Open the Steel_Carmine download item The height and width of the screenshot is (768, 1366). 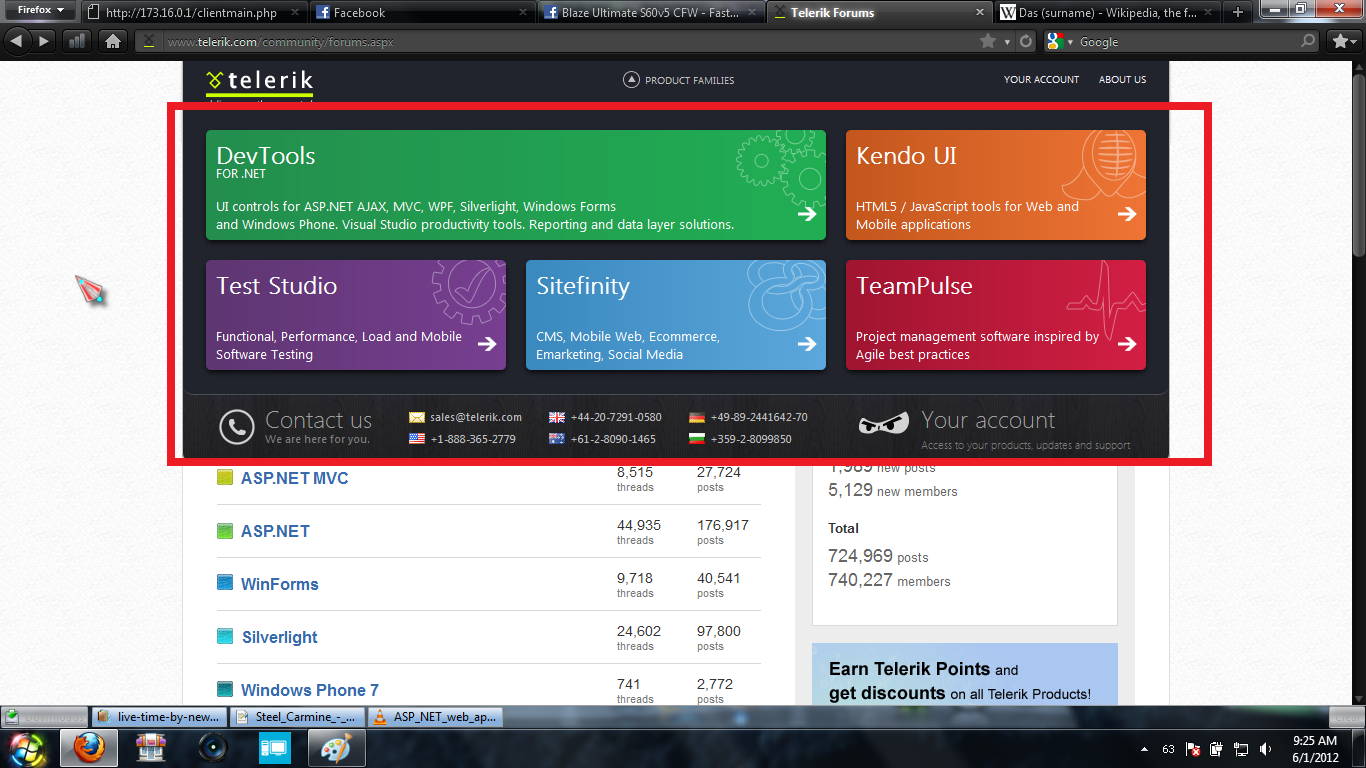click(297, 717)
